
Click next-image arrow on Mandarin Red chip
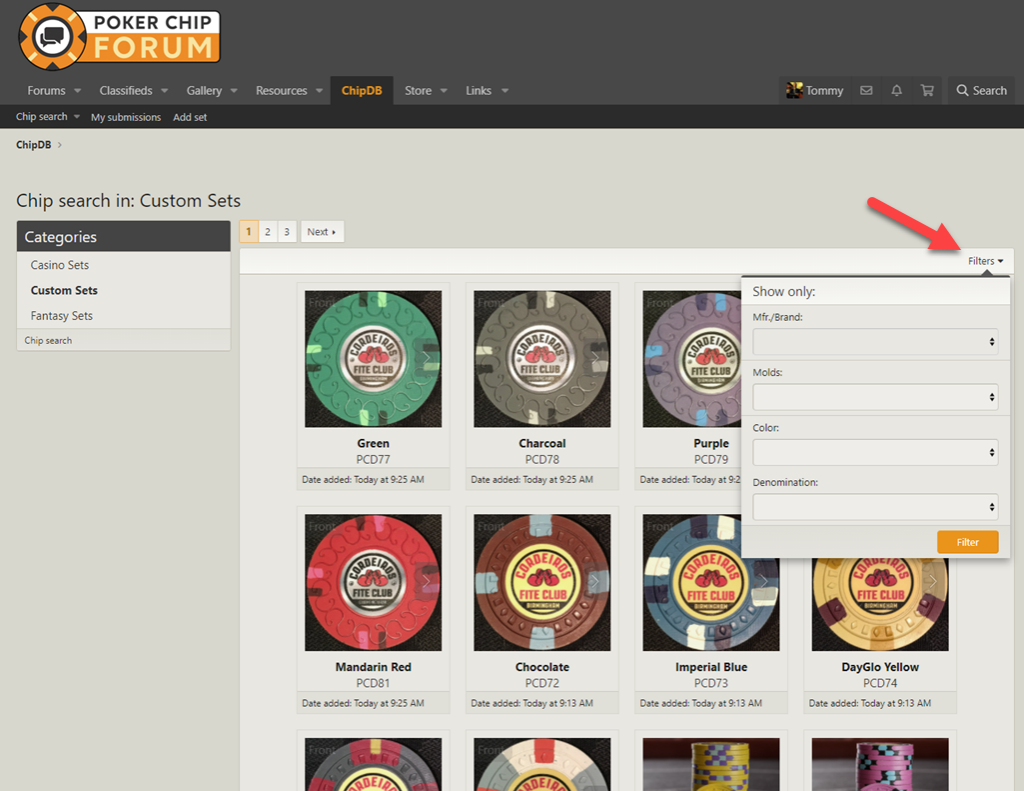click(426, 581)
